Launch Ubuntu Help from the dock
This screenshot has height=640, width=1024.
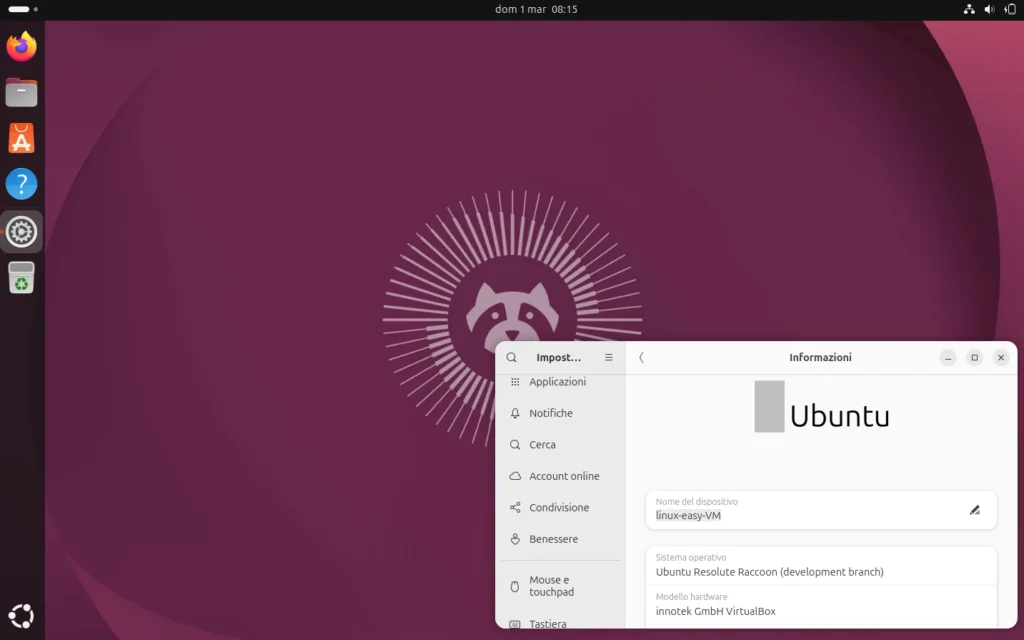click(20, 184)
